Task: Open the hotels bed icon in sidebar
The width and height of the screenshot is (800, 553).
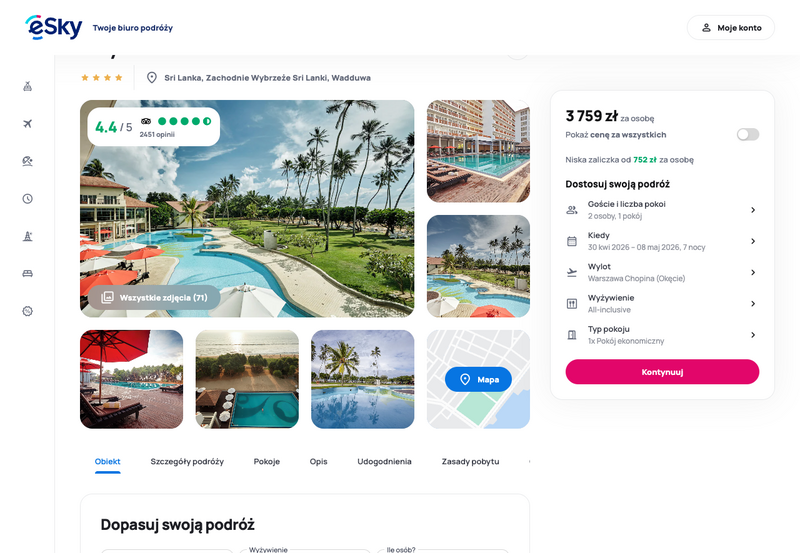Action: (28, 273)
